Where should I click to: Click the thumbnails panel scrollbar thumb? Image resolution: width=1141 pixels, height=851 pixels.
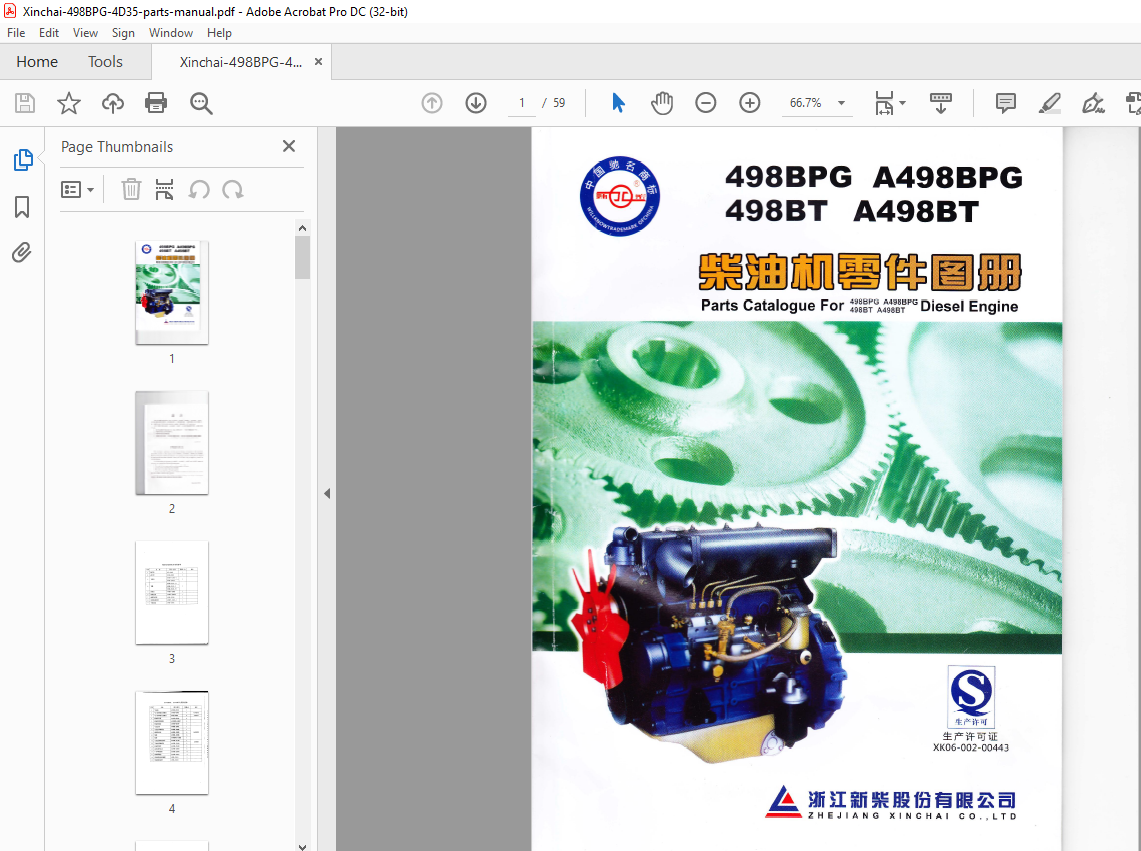303,258
